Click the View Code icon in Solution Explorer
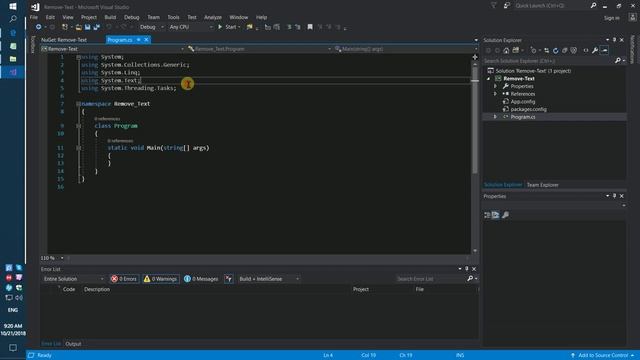 click(x=586, y=50)
